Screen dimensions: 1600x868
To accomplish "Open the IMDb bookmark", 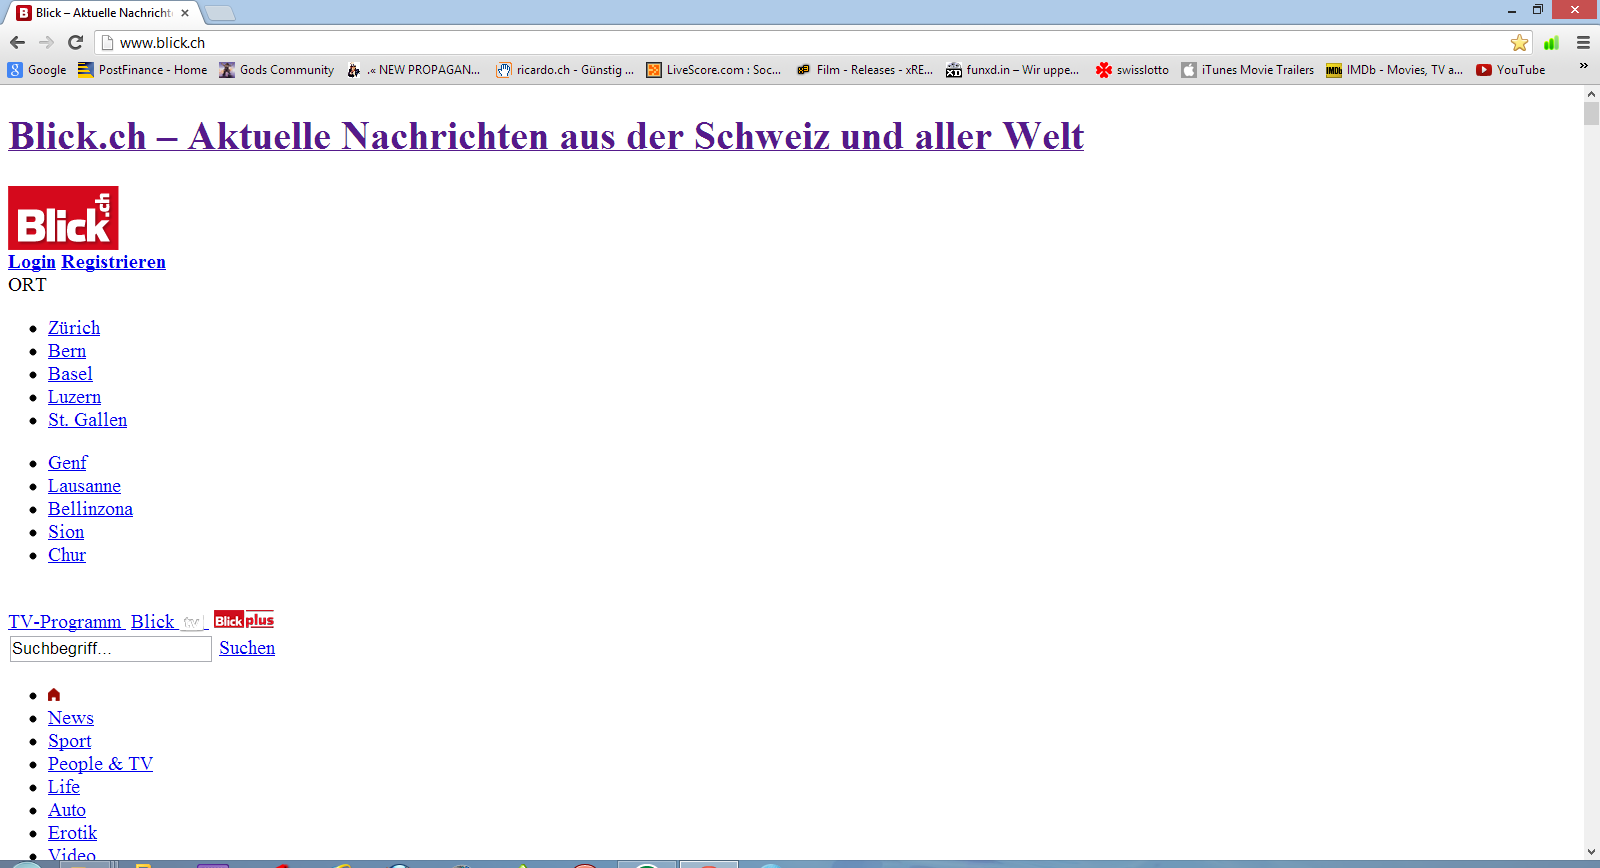I will (1394, 70).
